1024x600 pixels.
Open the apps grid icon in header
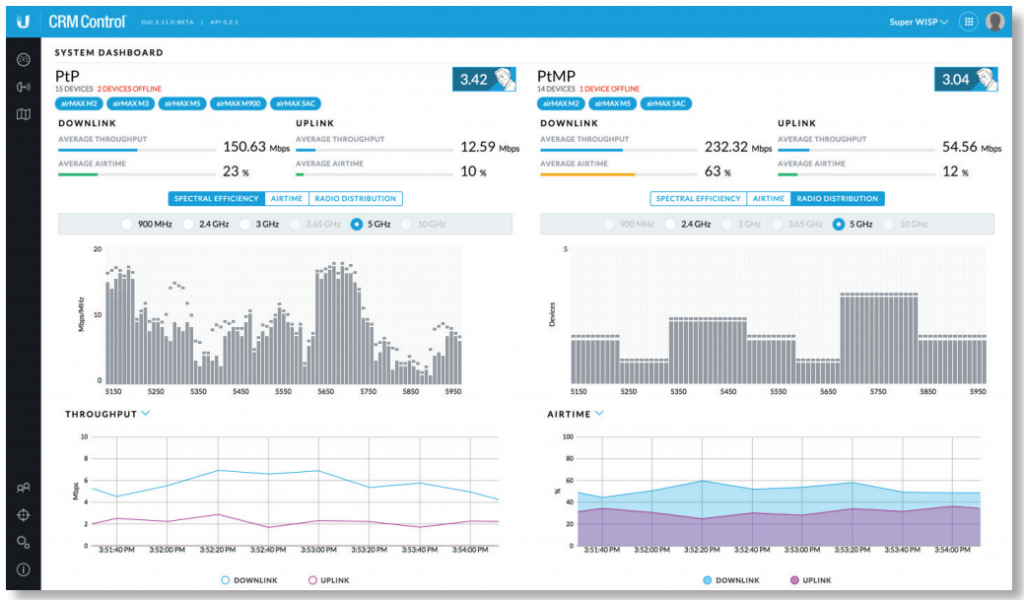[968, 22]
